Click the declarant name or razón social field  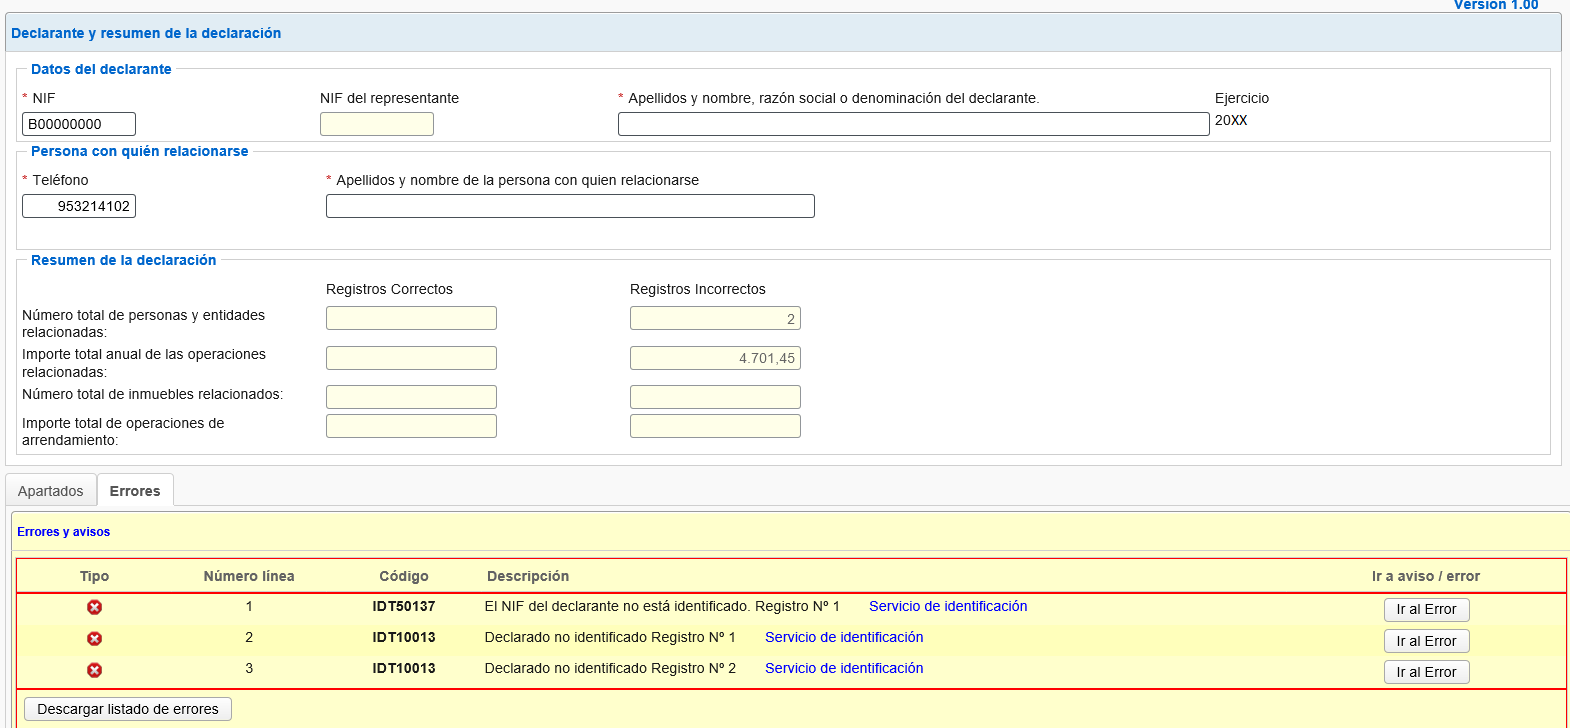tap(914, 124)
